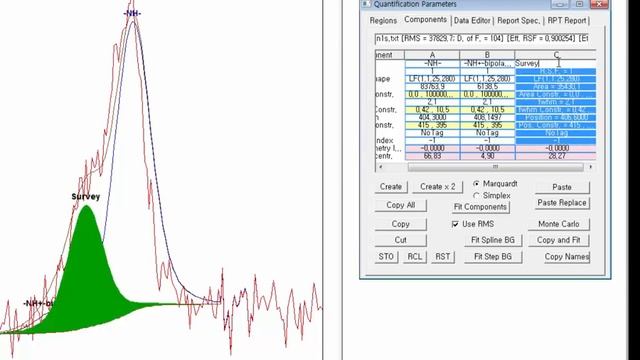Click position value 404.3000 in column A
Screen dimensions: 640x360
coord(432,118)
